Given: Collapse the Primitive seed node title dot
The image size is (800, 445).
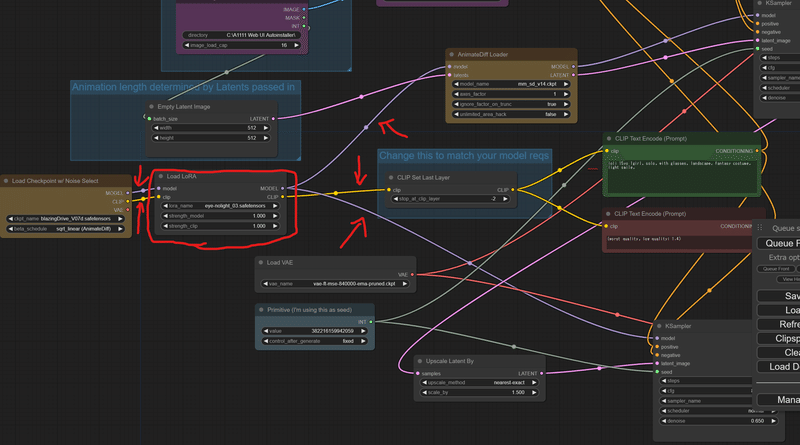Looking at the screenshot, I should pyautogui.click(x=261, y=310).
